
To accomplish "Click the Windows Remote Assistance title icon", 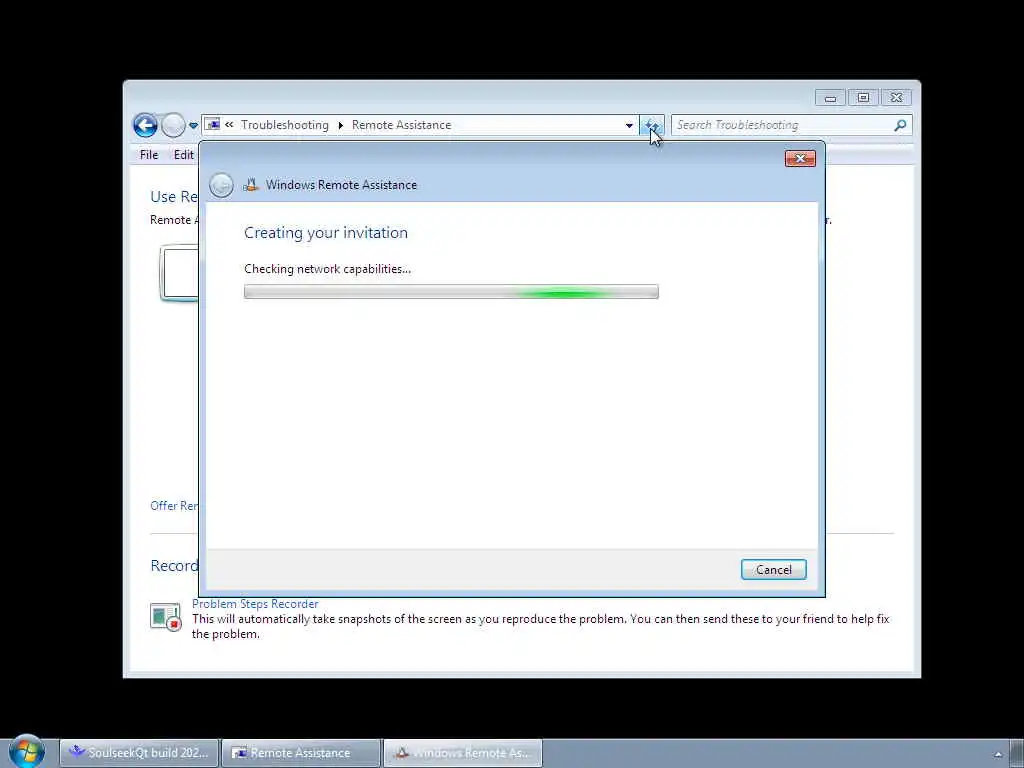I will pyautogui.click(x=251, y=185).
